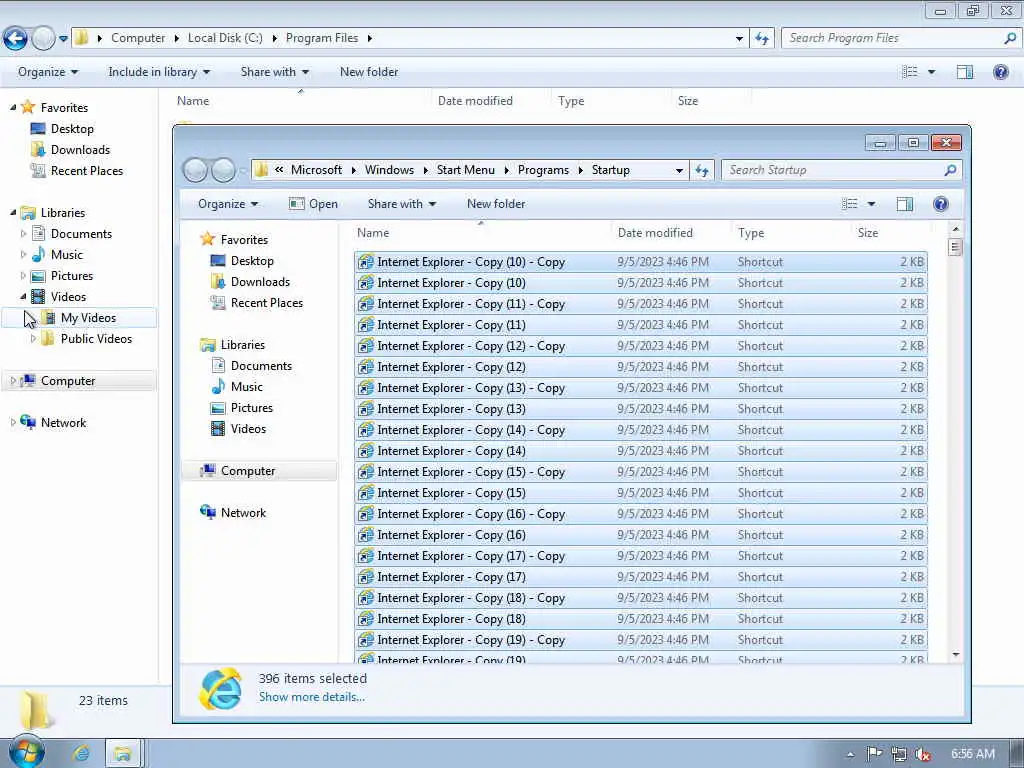The width and height of the screenshot is (1024, 768).
Task: Open recent pages dropdown in outer window
Action: click(x=63, y=39)
